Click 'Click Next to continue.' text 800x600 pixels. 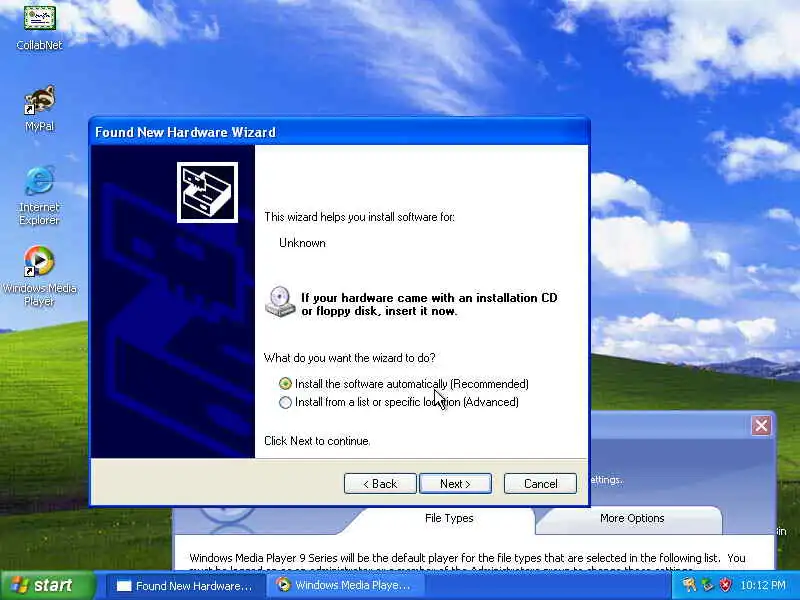click(317, 441)
